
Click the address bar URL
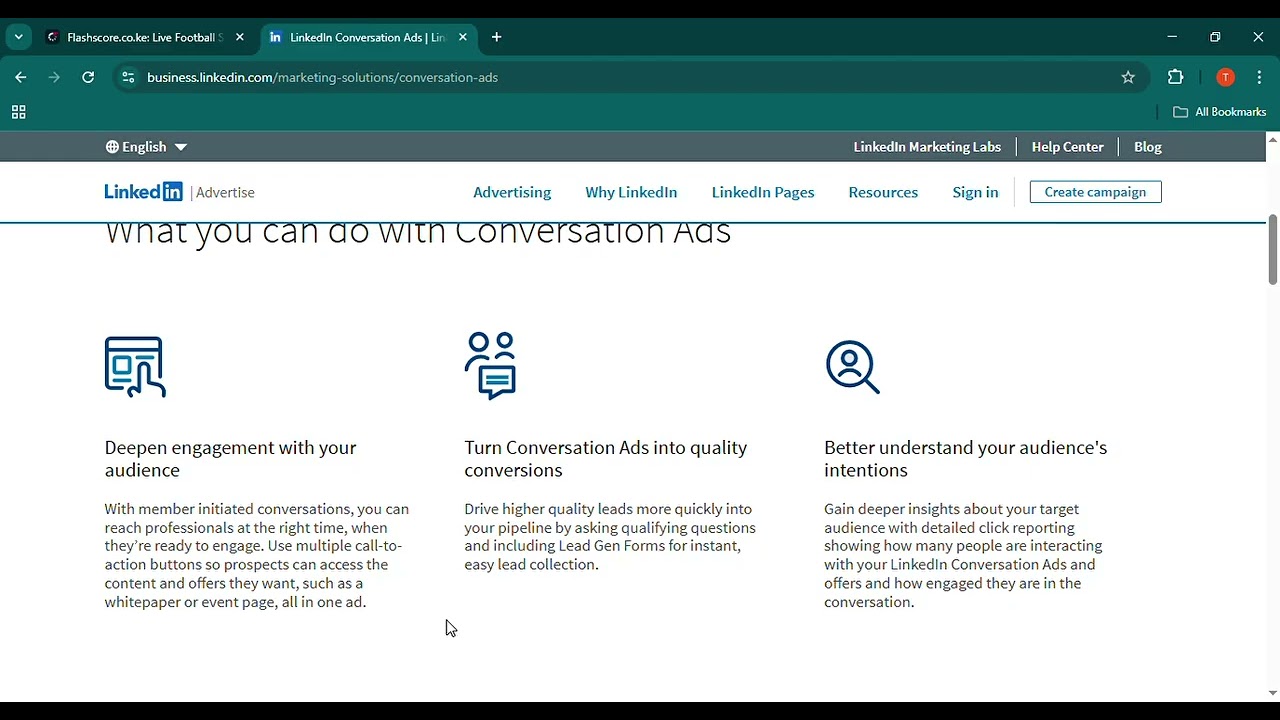pos(322,77)
